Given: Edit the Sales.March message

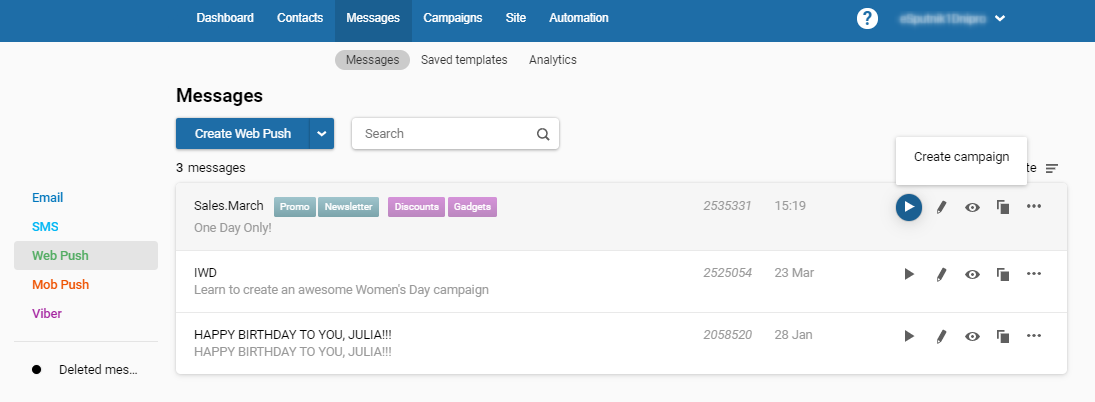Looking at the screenshot, I should click(x=941, y=207).
